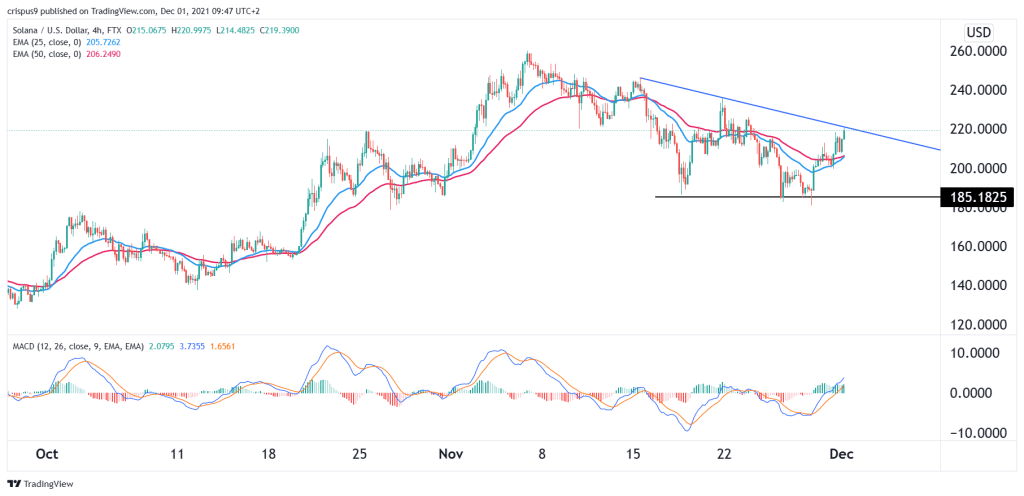This screenshot has width=1024, height=496.
Task: Select the USD currency label
Action: pyautogui.click(x=978, y=32)
